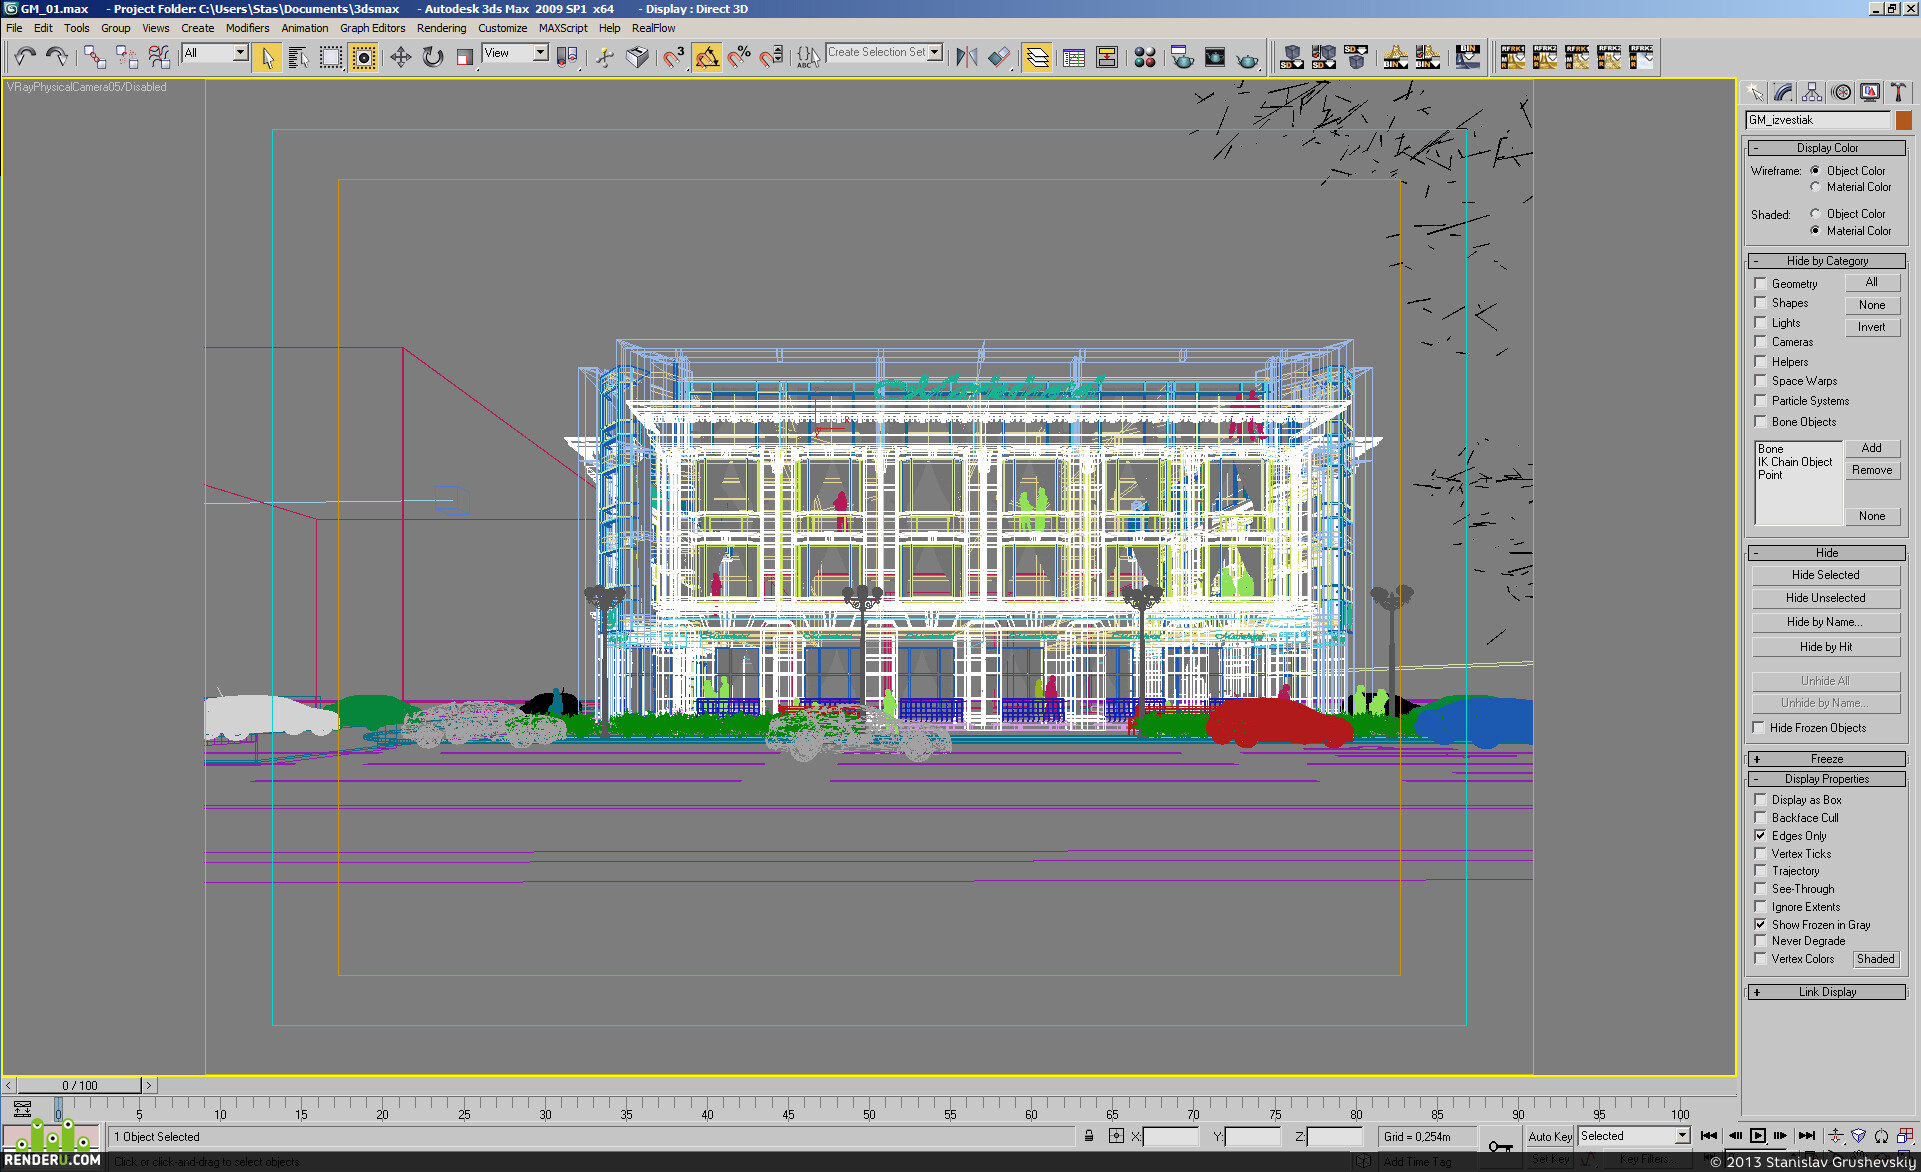
Task: Activate the Rotate tool
Action: coord(433,57)
